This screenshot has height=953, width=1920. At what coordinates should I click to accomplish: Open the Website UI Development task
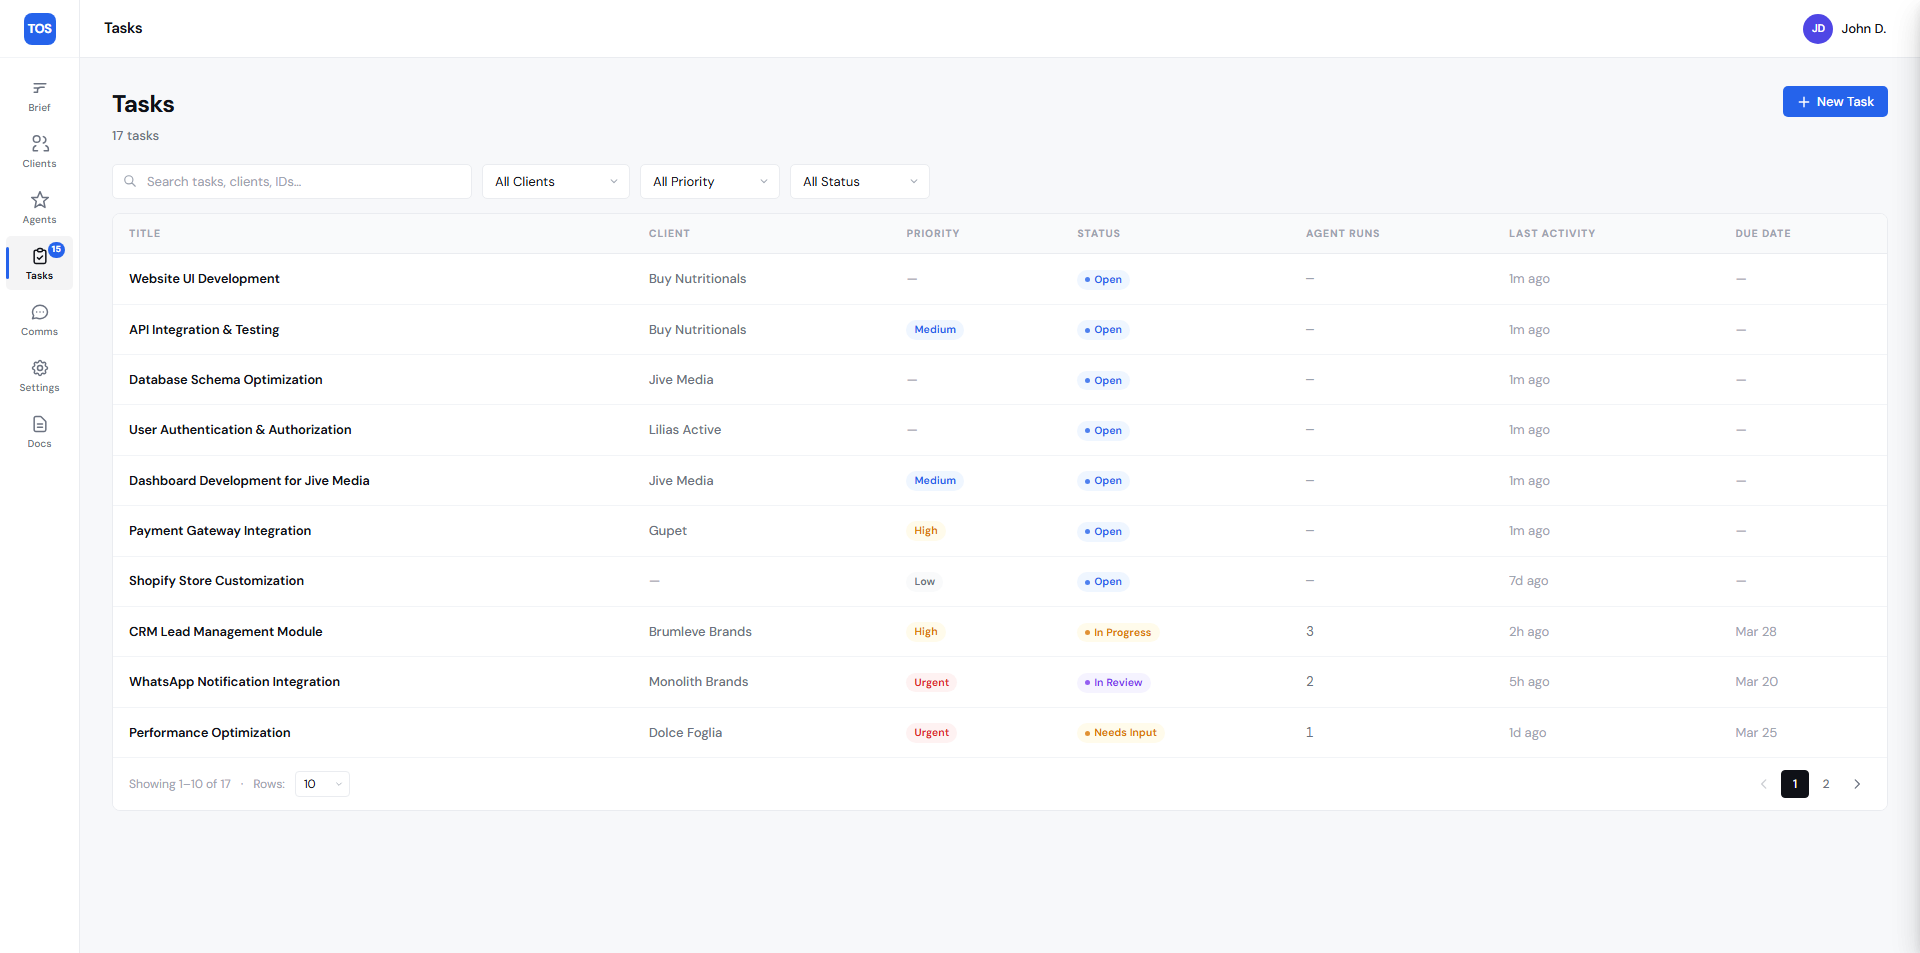204,279
